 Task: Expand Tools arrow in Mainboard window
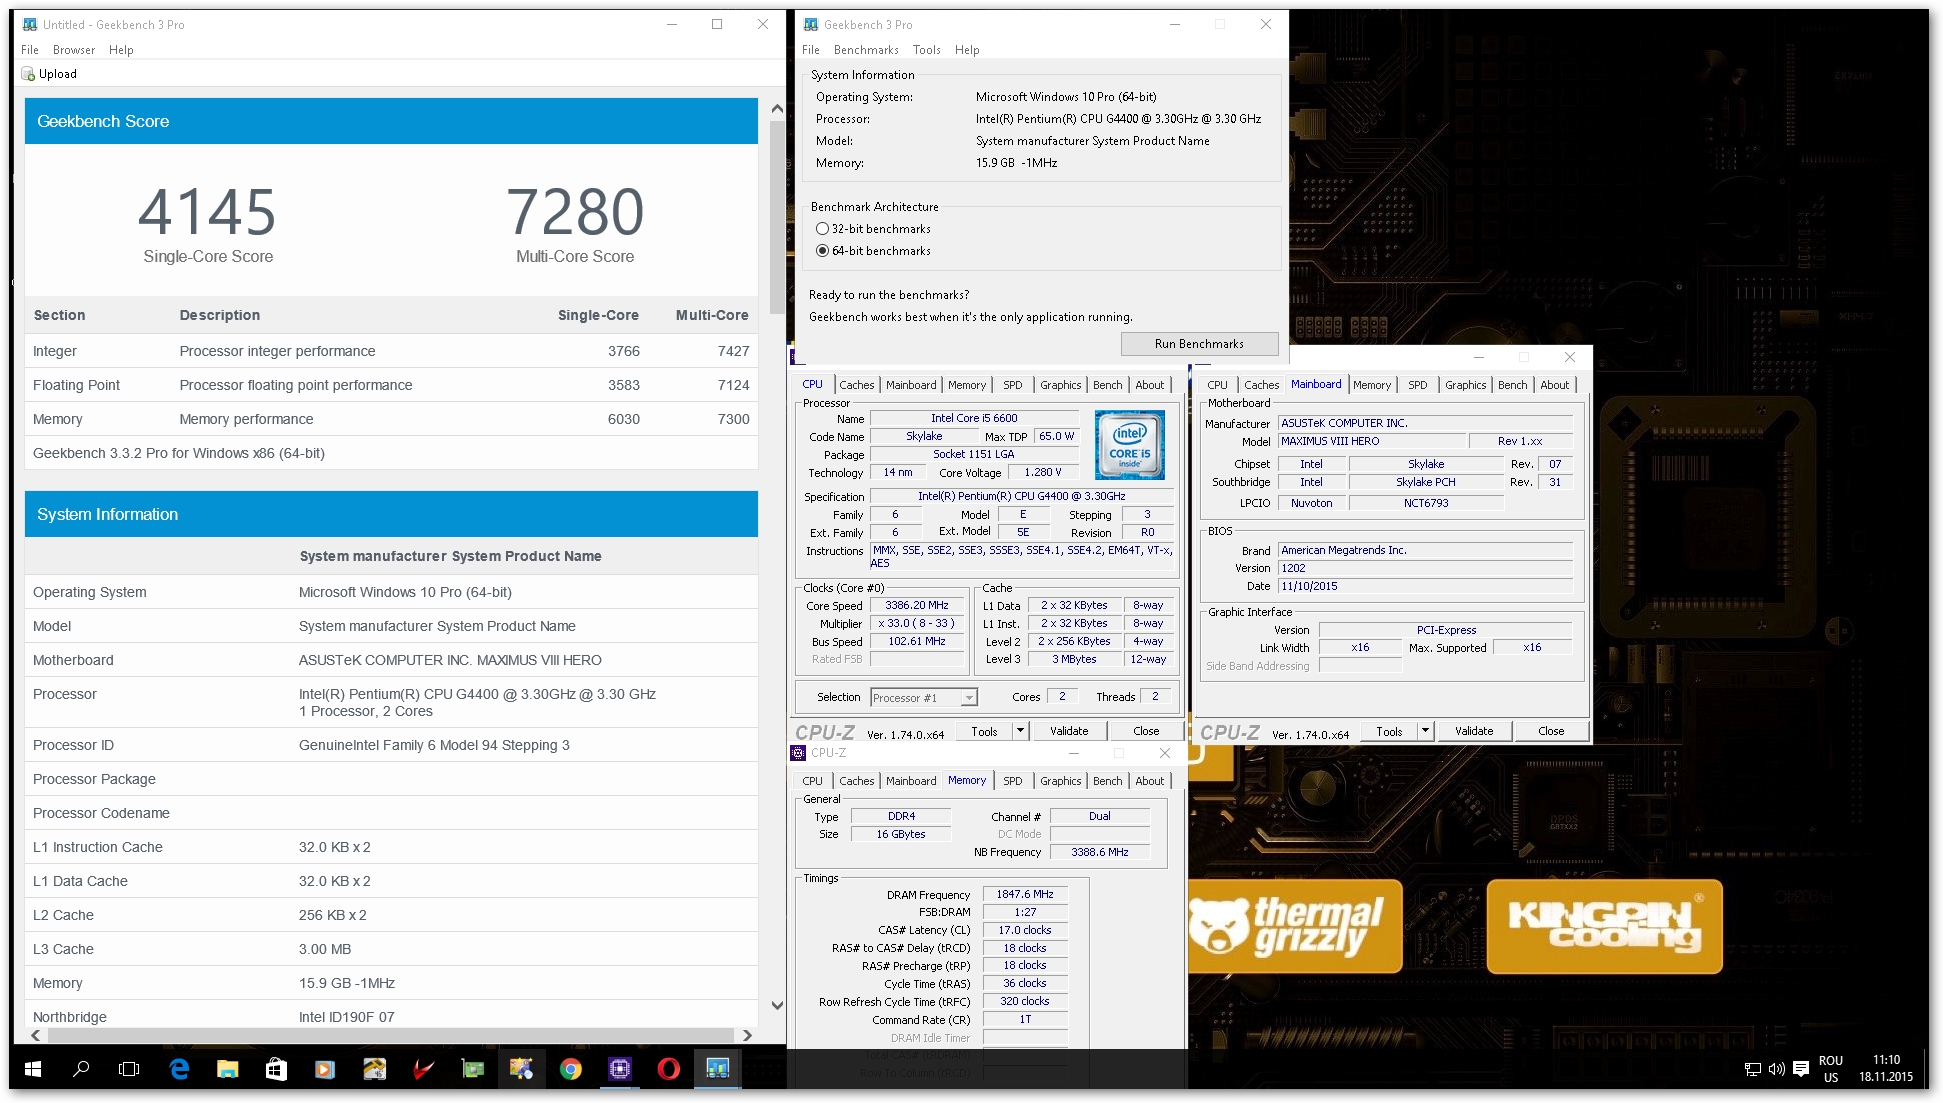(x=1425, y=731)
